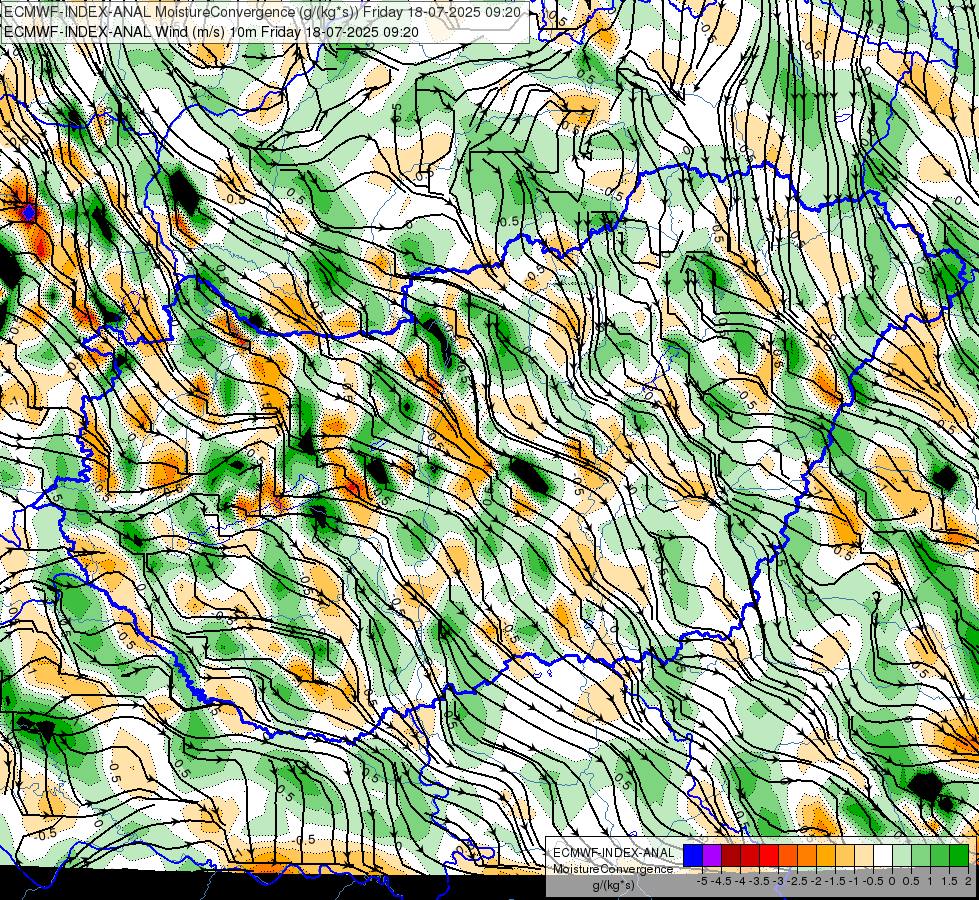The image size is (979, 900).
Task: Select the blue legend swatch for -5
Action: pos(693,855)
